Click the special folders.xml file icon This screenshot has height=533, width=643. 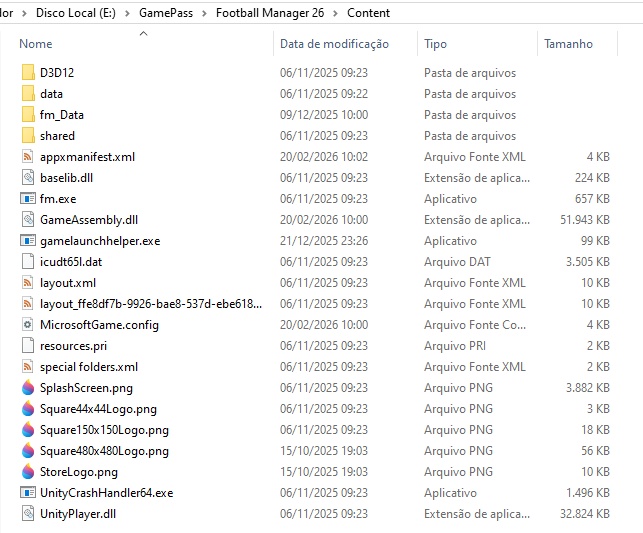click(28, 367)
